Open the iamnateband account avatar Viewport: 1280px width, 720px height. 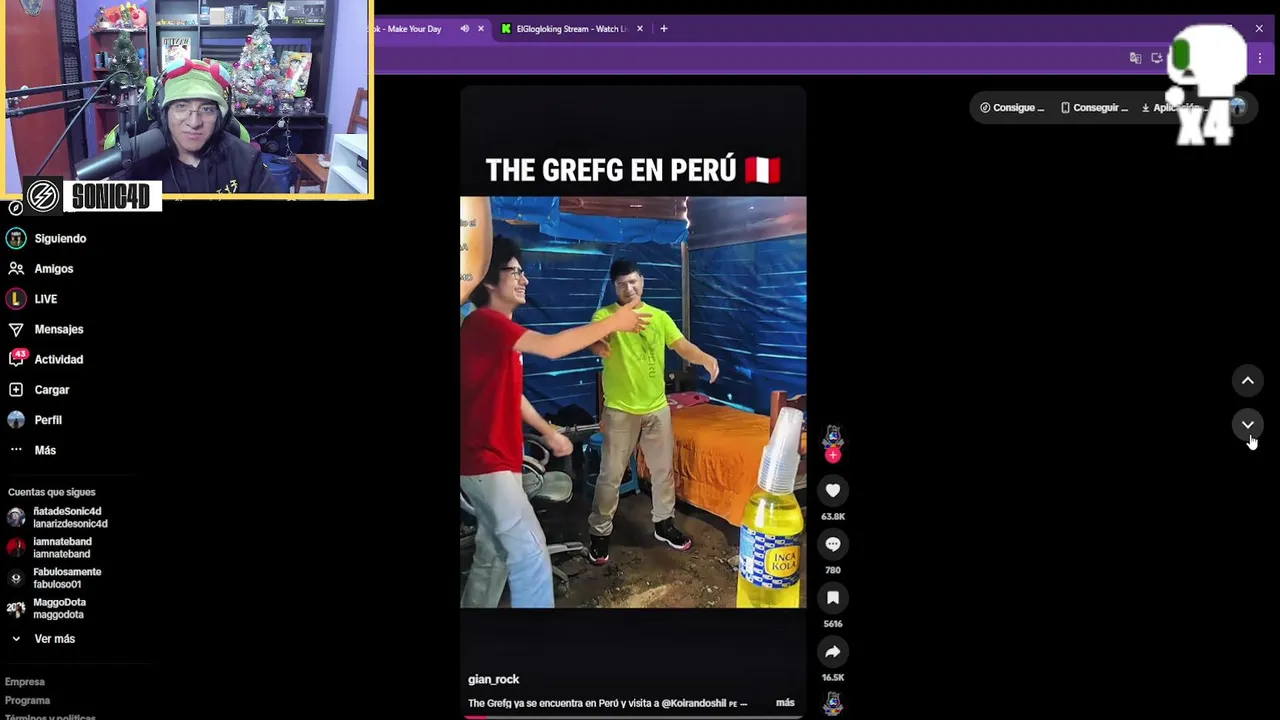pyautogui.click(x=16, y=547)
